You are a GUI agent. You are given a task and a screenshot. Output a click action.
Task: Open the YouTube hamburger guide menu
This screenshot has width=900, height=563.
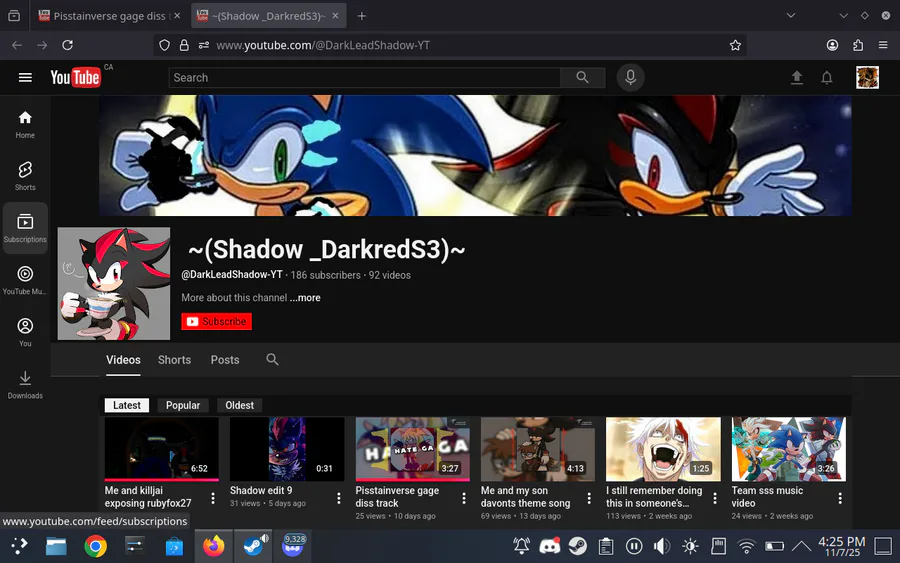click(x=25, y=77)
